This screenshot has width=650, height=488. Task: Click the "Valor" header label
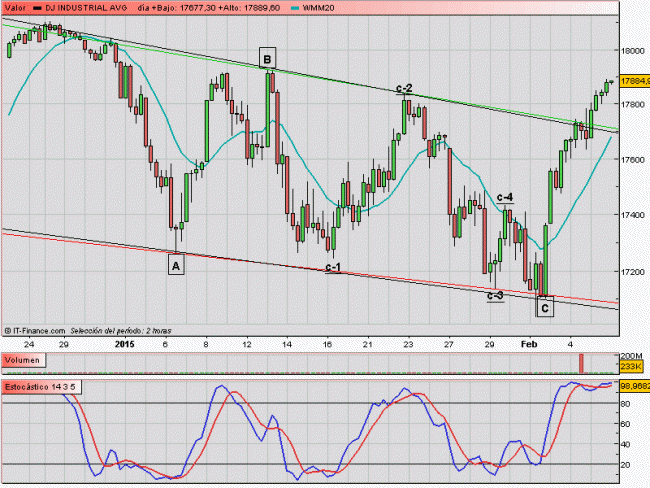pos(15,8)
